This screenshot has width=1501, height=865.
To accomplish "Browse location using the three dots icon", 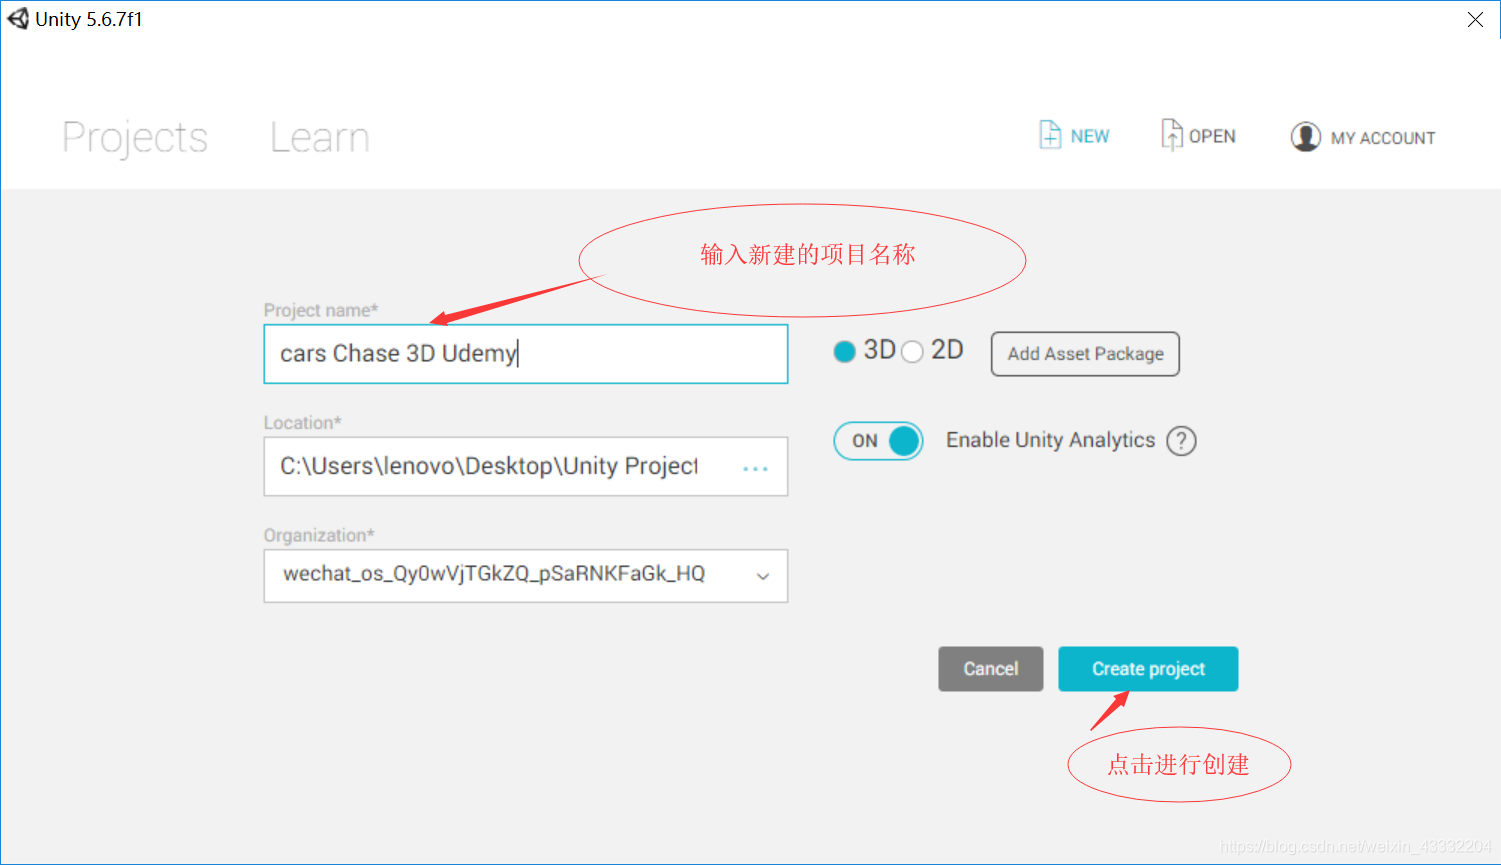I will [755, 468].
